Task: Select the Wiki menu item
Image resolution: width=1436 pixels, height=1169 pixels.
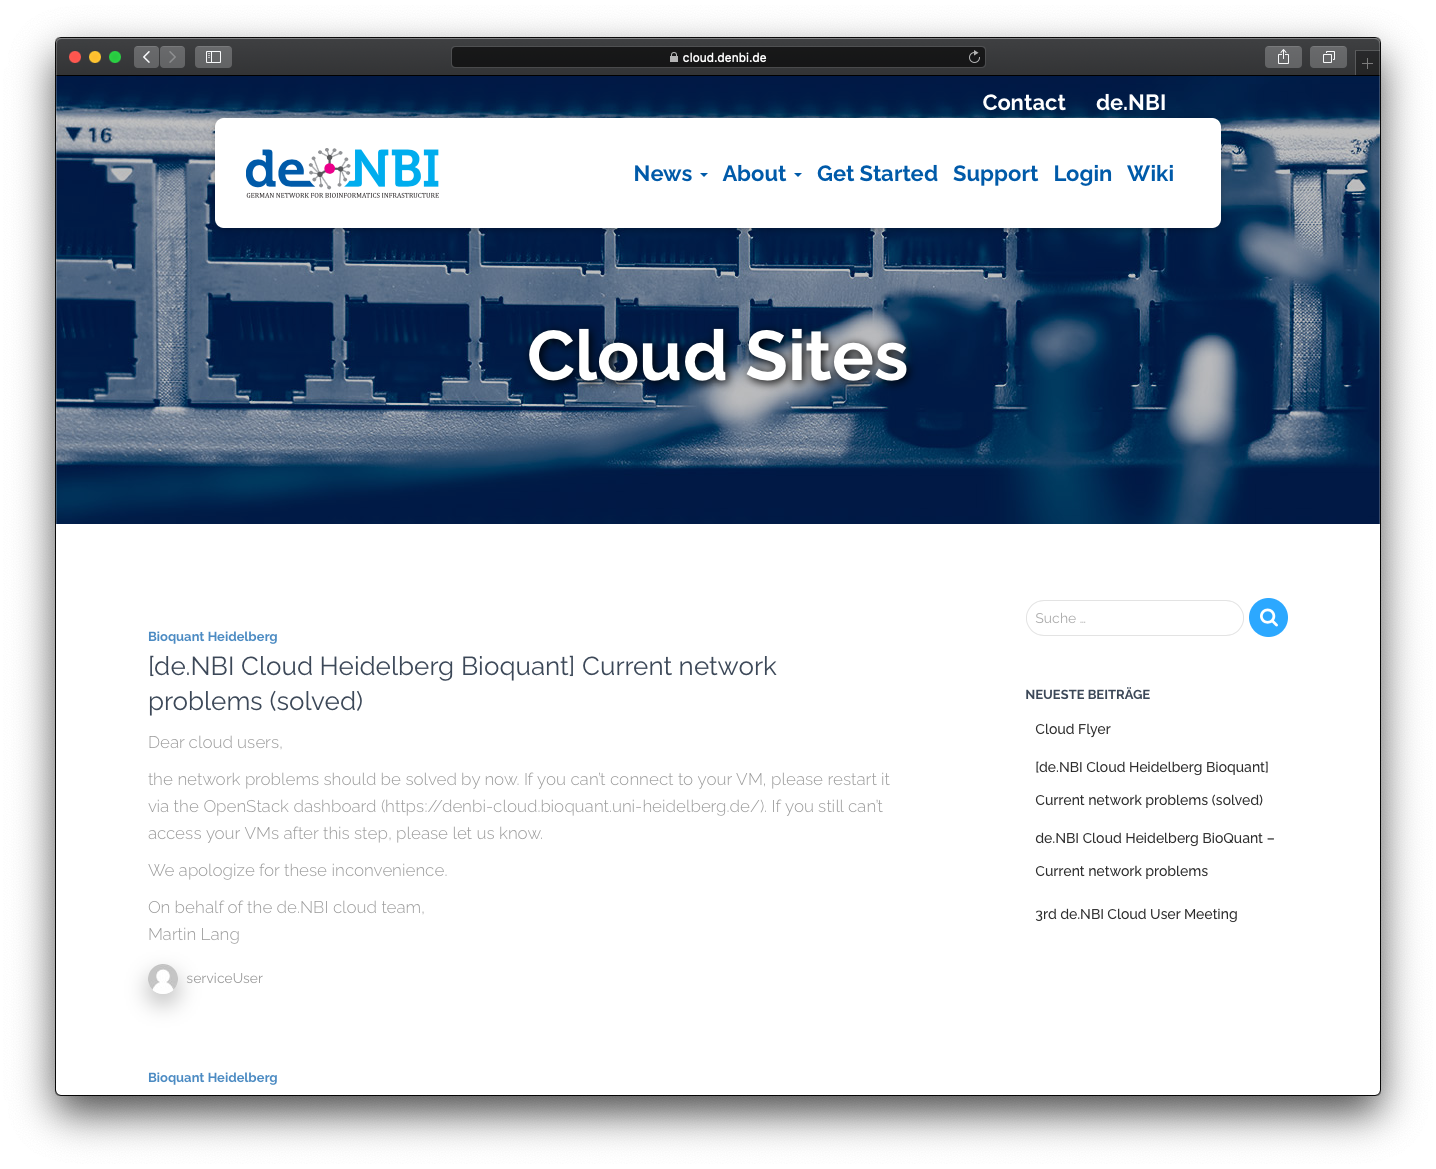Action: tap(1150, 173)
